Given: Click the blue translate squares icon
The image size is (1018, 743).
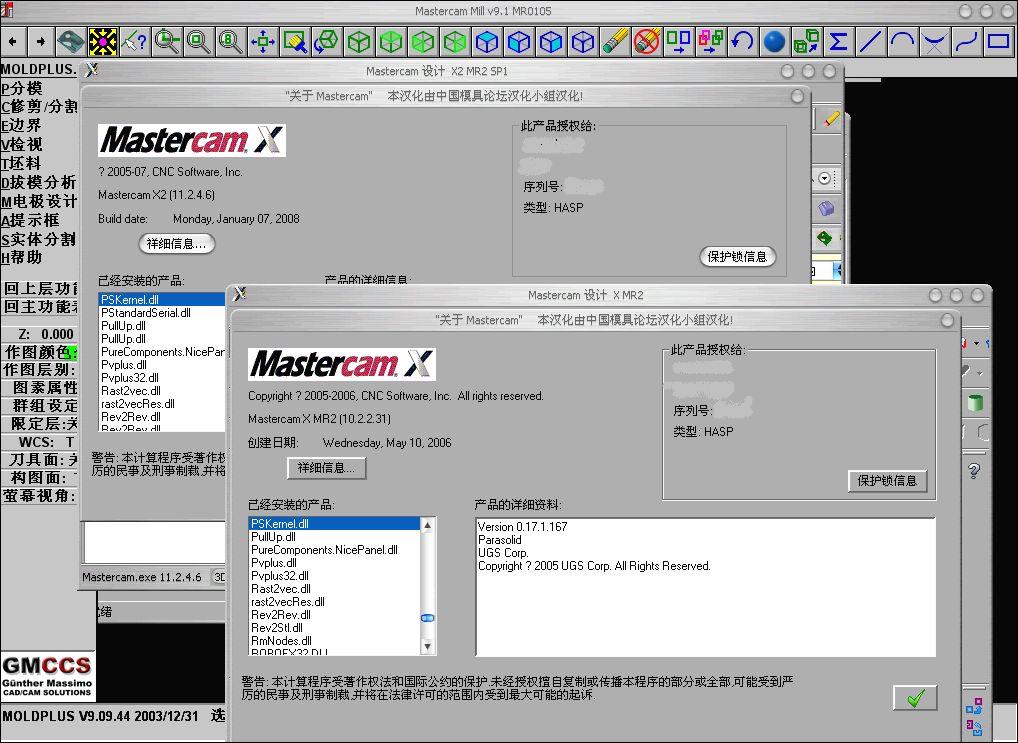Looking at the screenshot, I should pyautogui.click(x=678, y=42).
